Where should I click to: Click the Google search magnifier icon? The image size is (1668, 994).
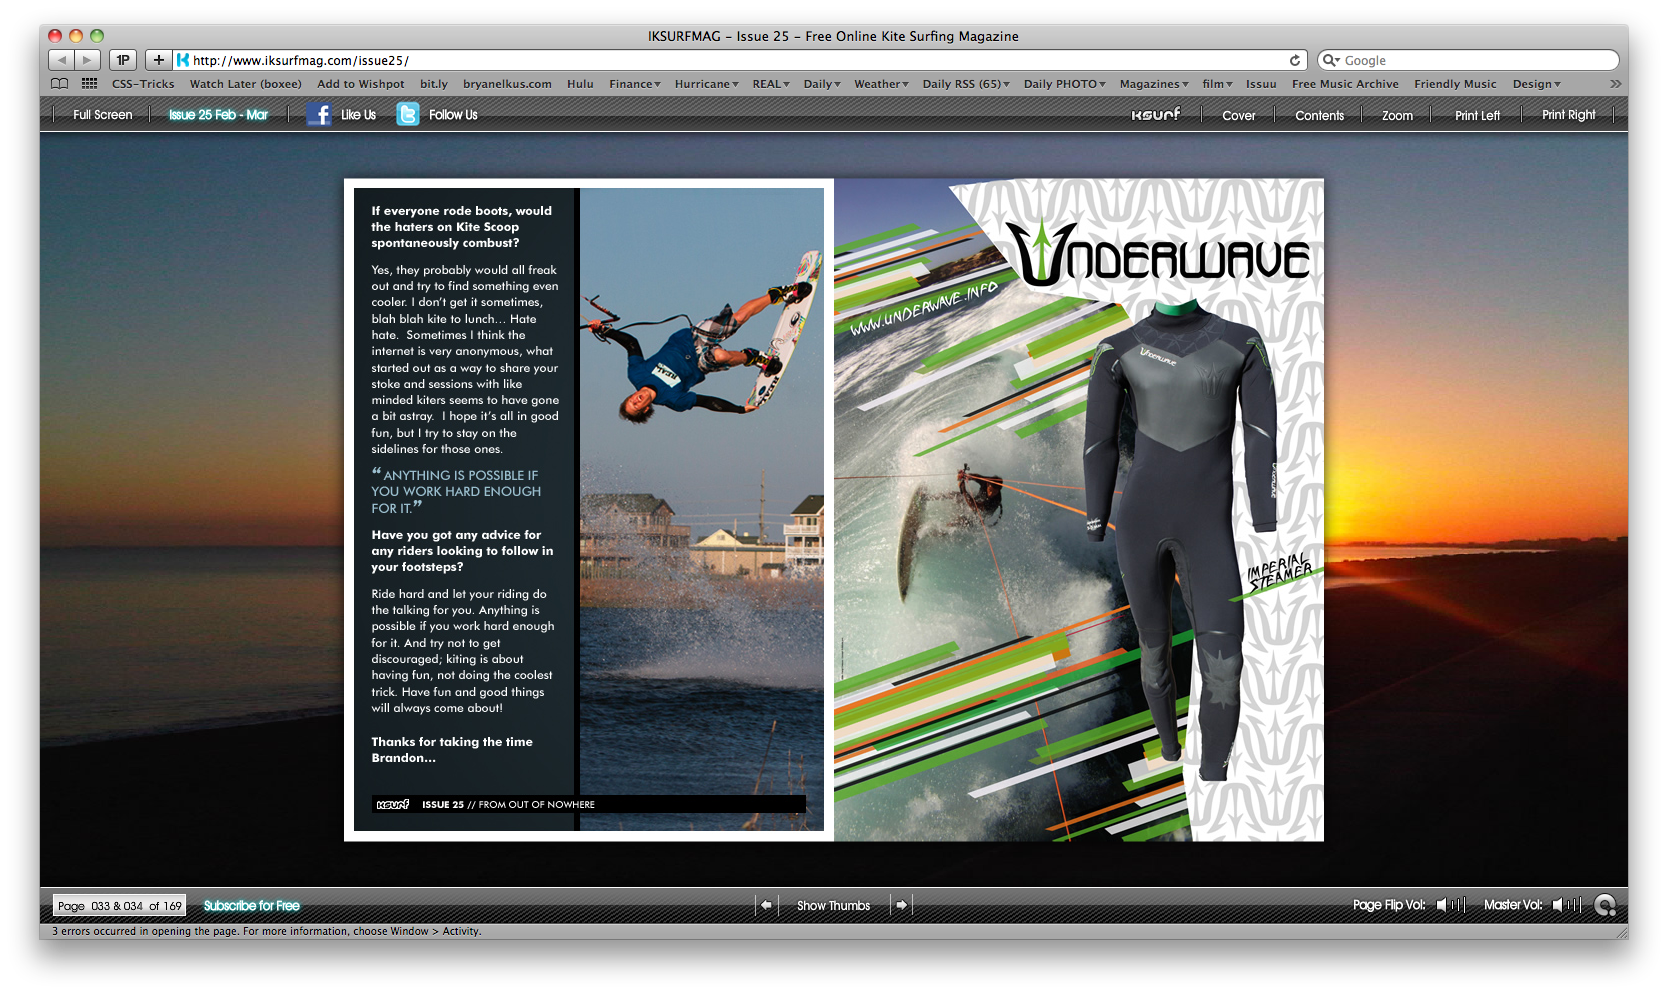[x=1331, y=60]
